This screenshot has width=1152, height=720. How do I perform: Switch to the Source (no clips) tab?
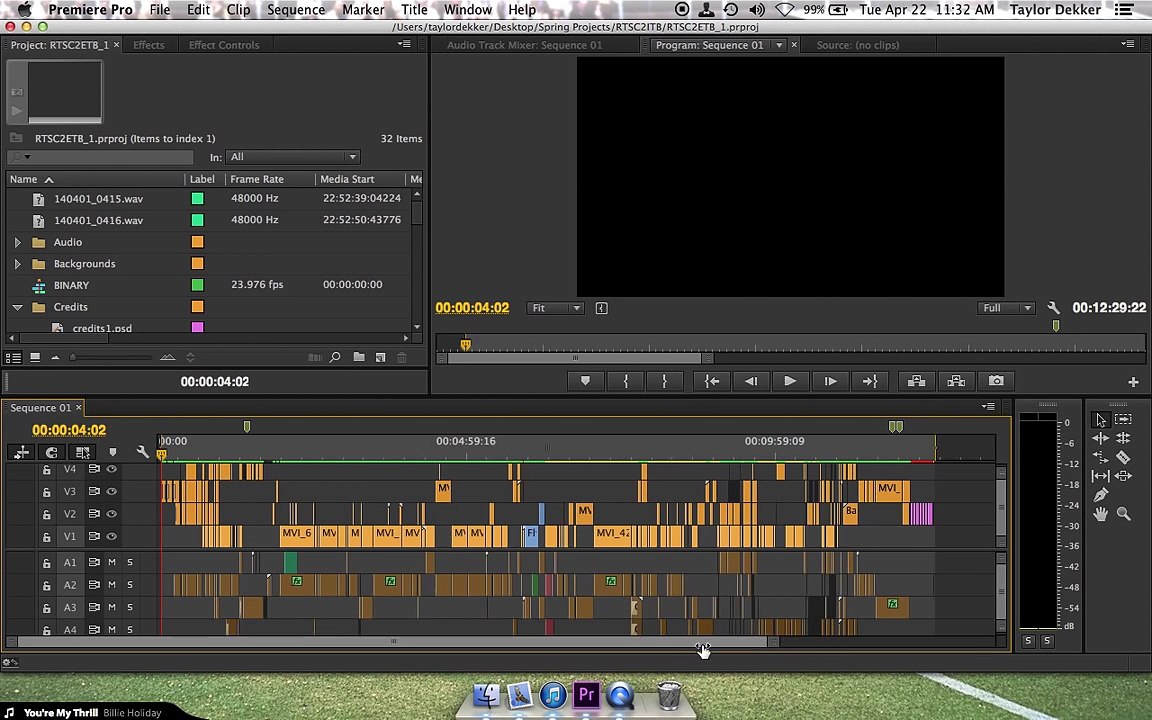tap(857, 45)
